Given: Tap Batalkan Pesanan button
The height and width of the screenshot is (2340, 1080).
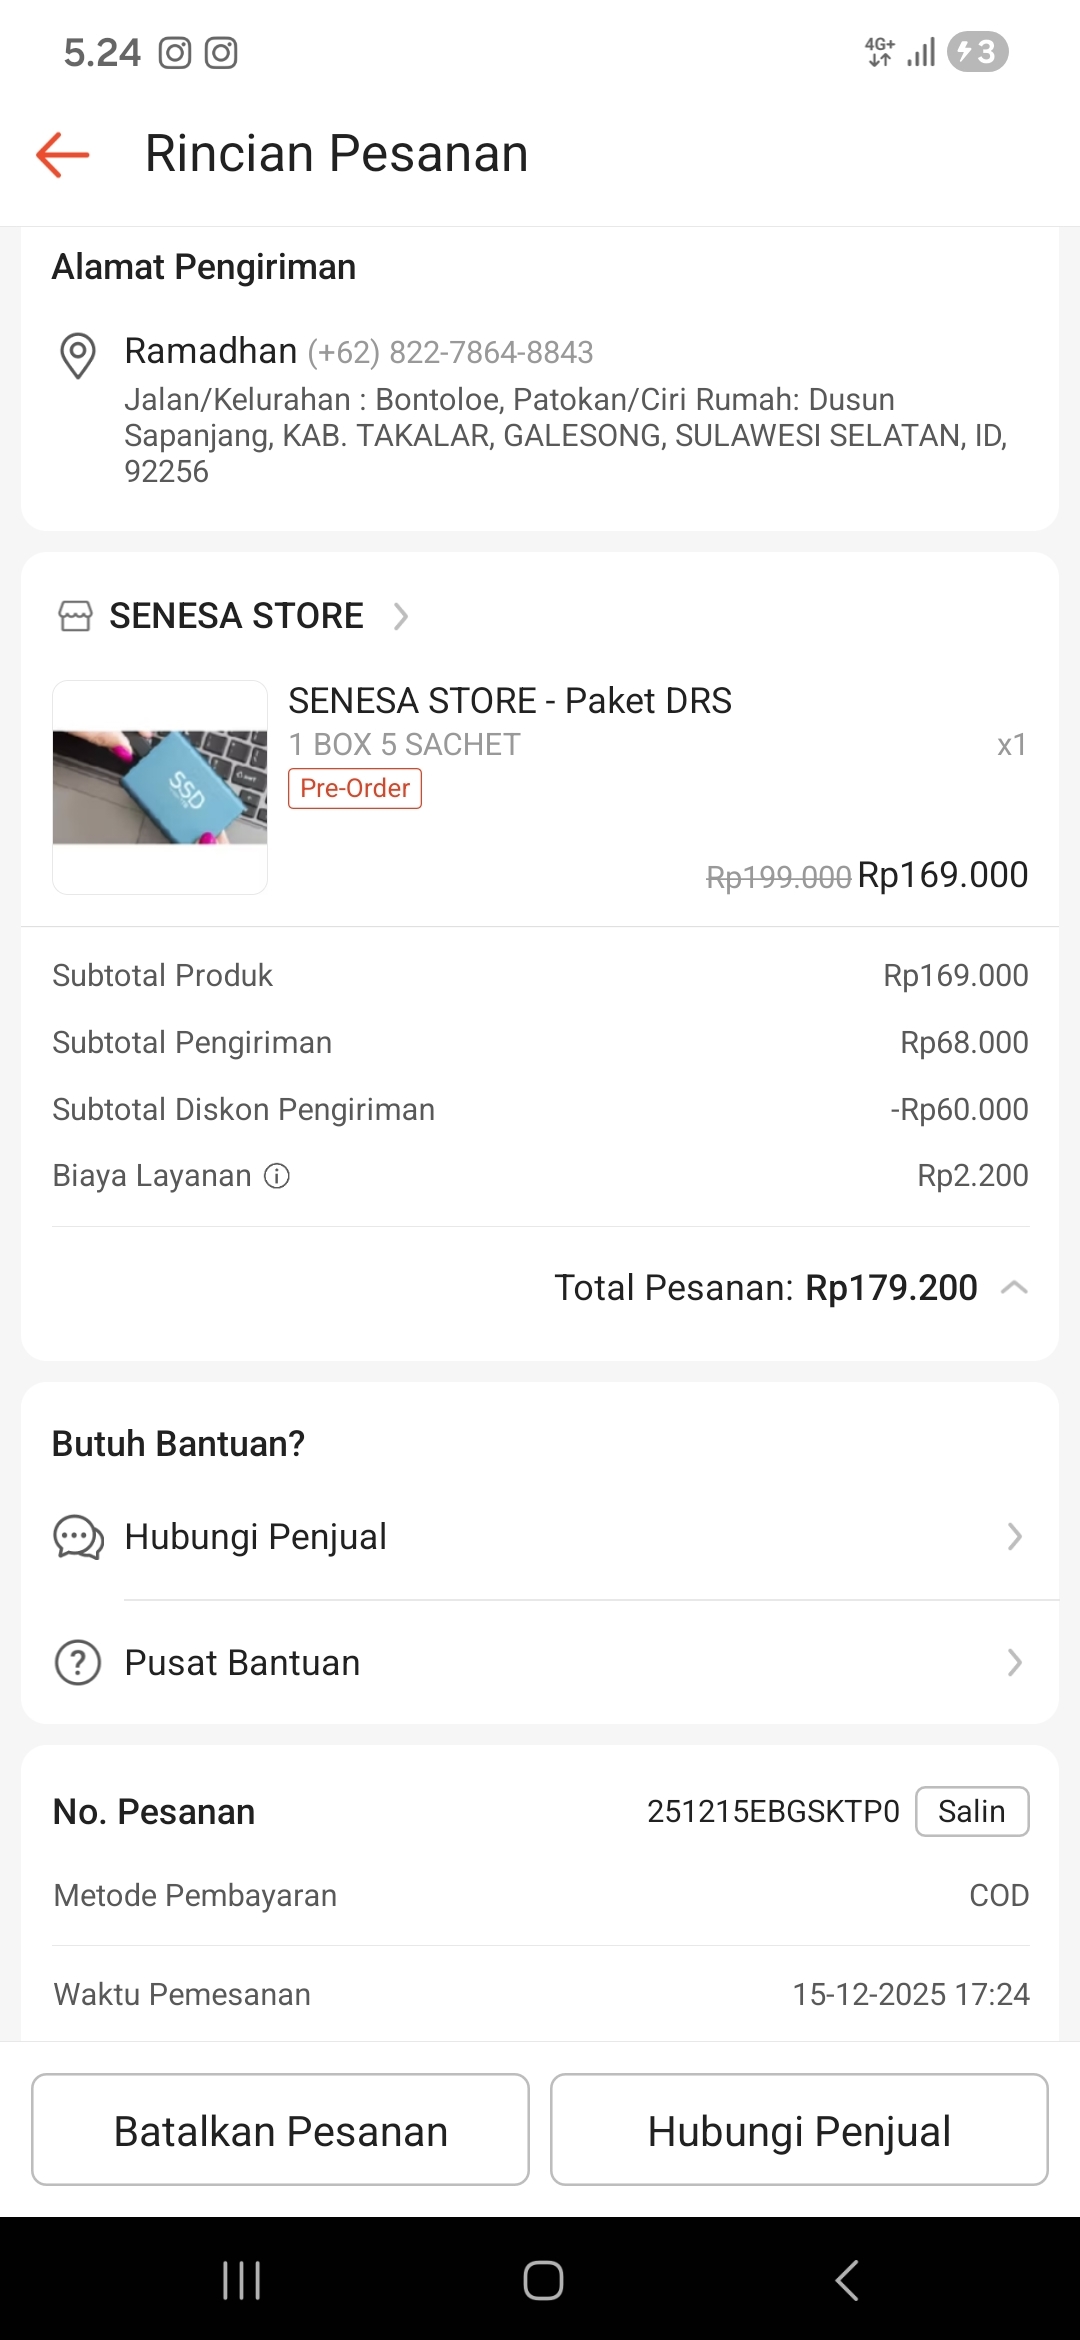Looking at the screenshot, I should pyautogui.click(x=280, y=2130).
